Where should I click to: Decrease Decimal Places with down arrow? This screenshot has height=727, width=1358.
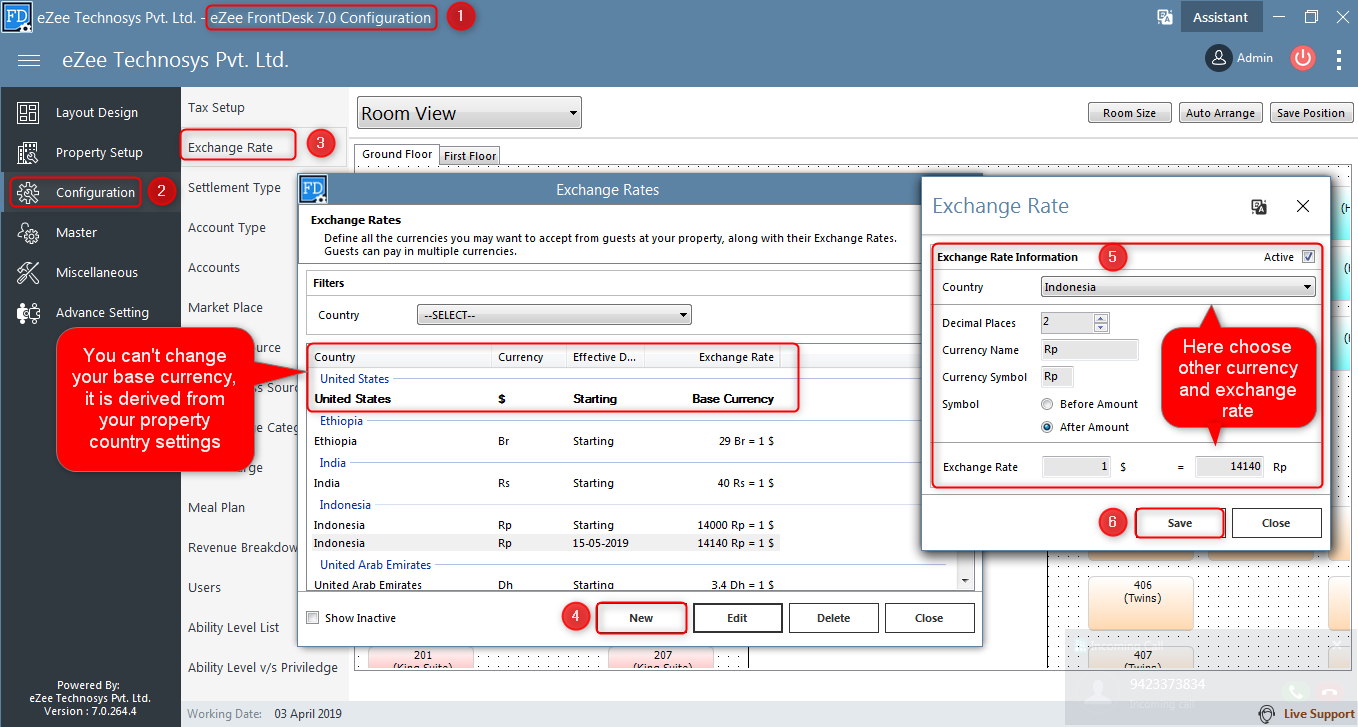click(x=1101, y=328)
